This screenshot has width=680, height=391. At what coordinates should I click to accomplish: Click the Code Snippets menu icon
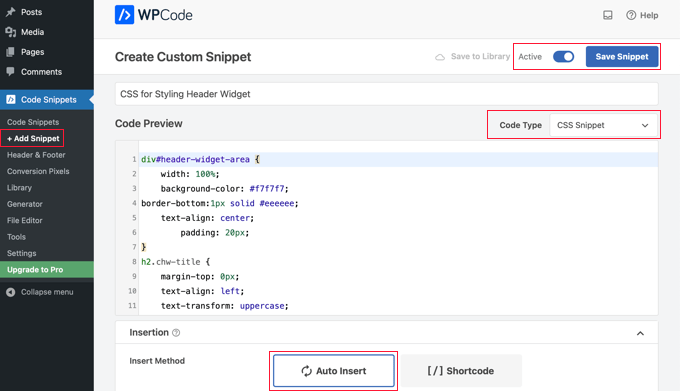pyautogui.click(x=10, y=100)
